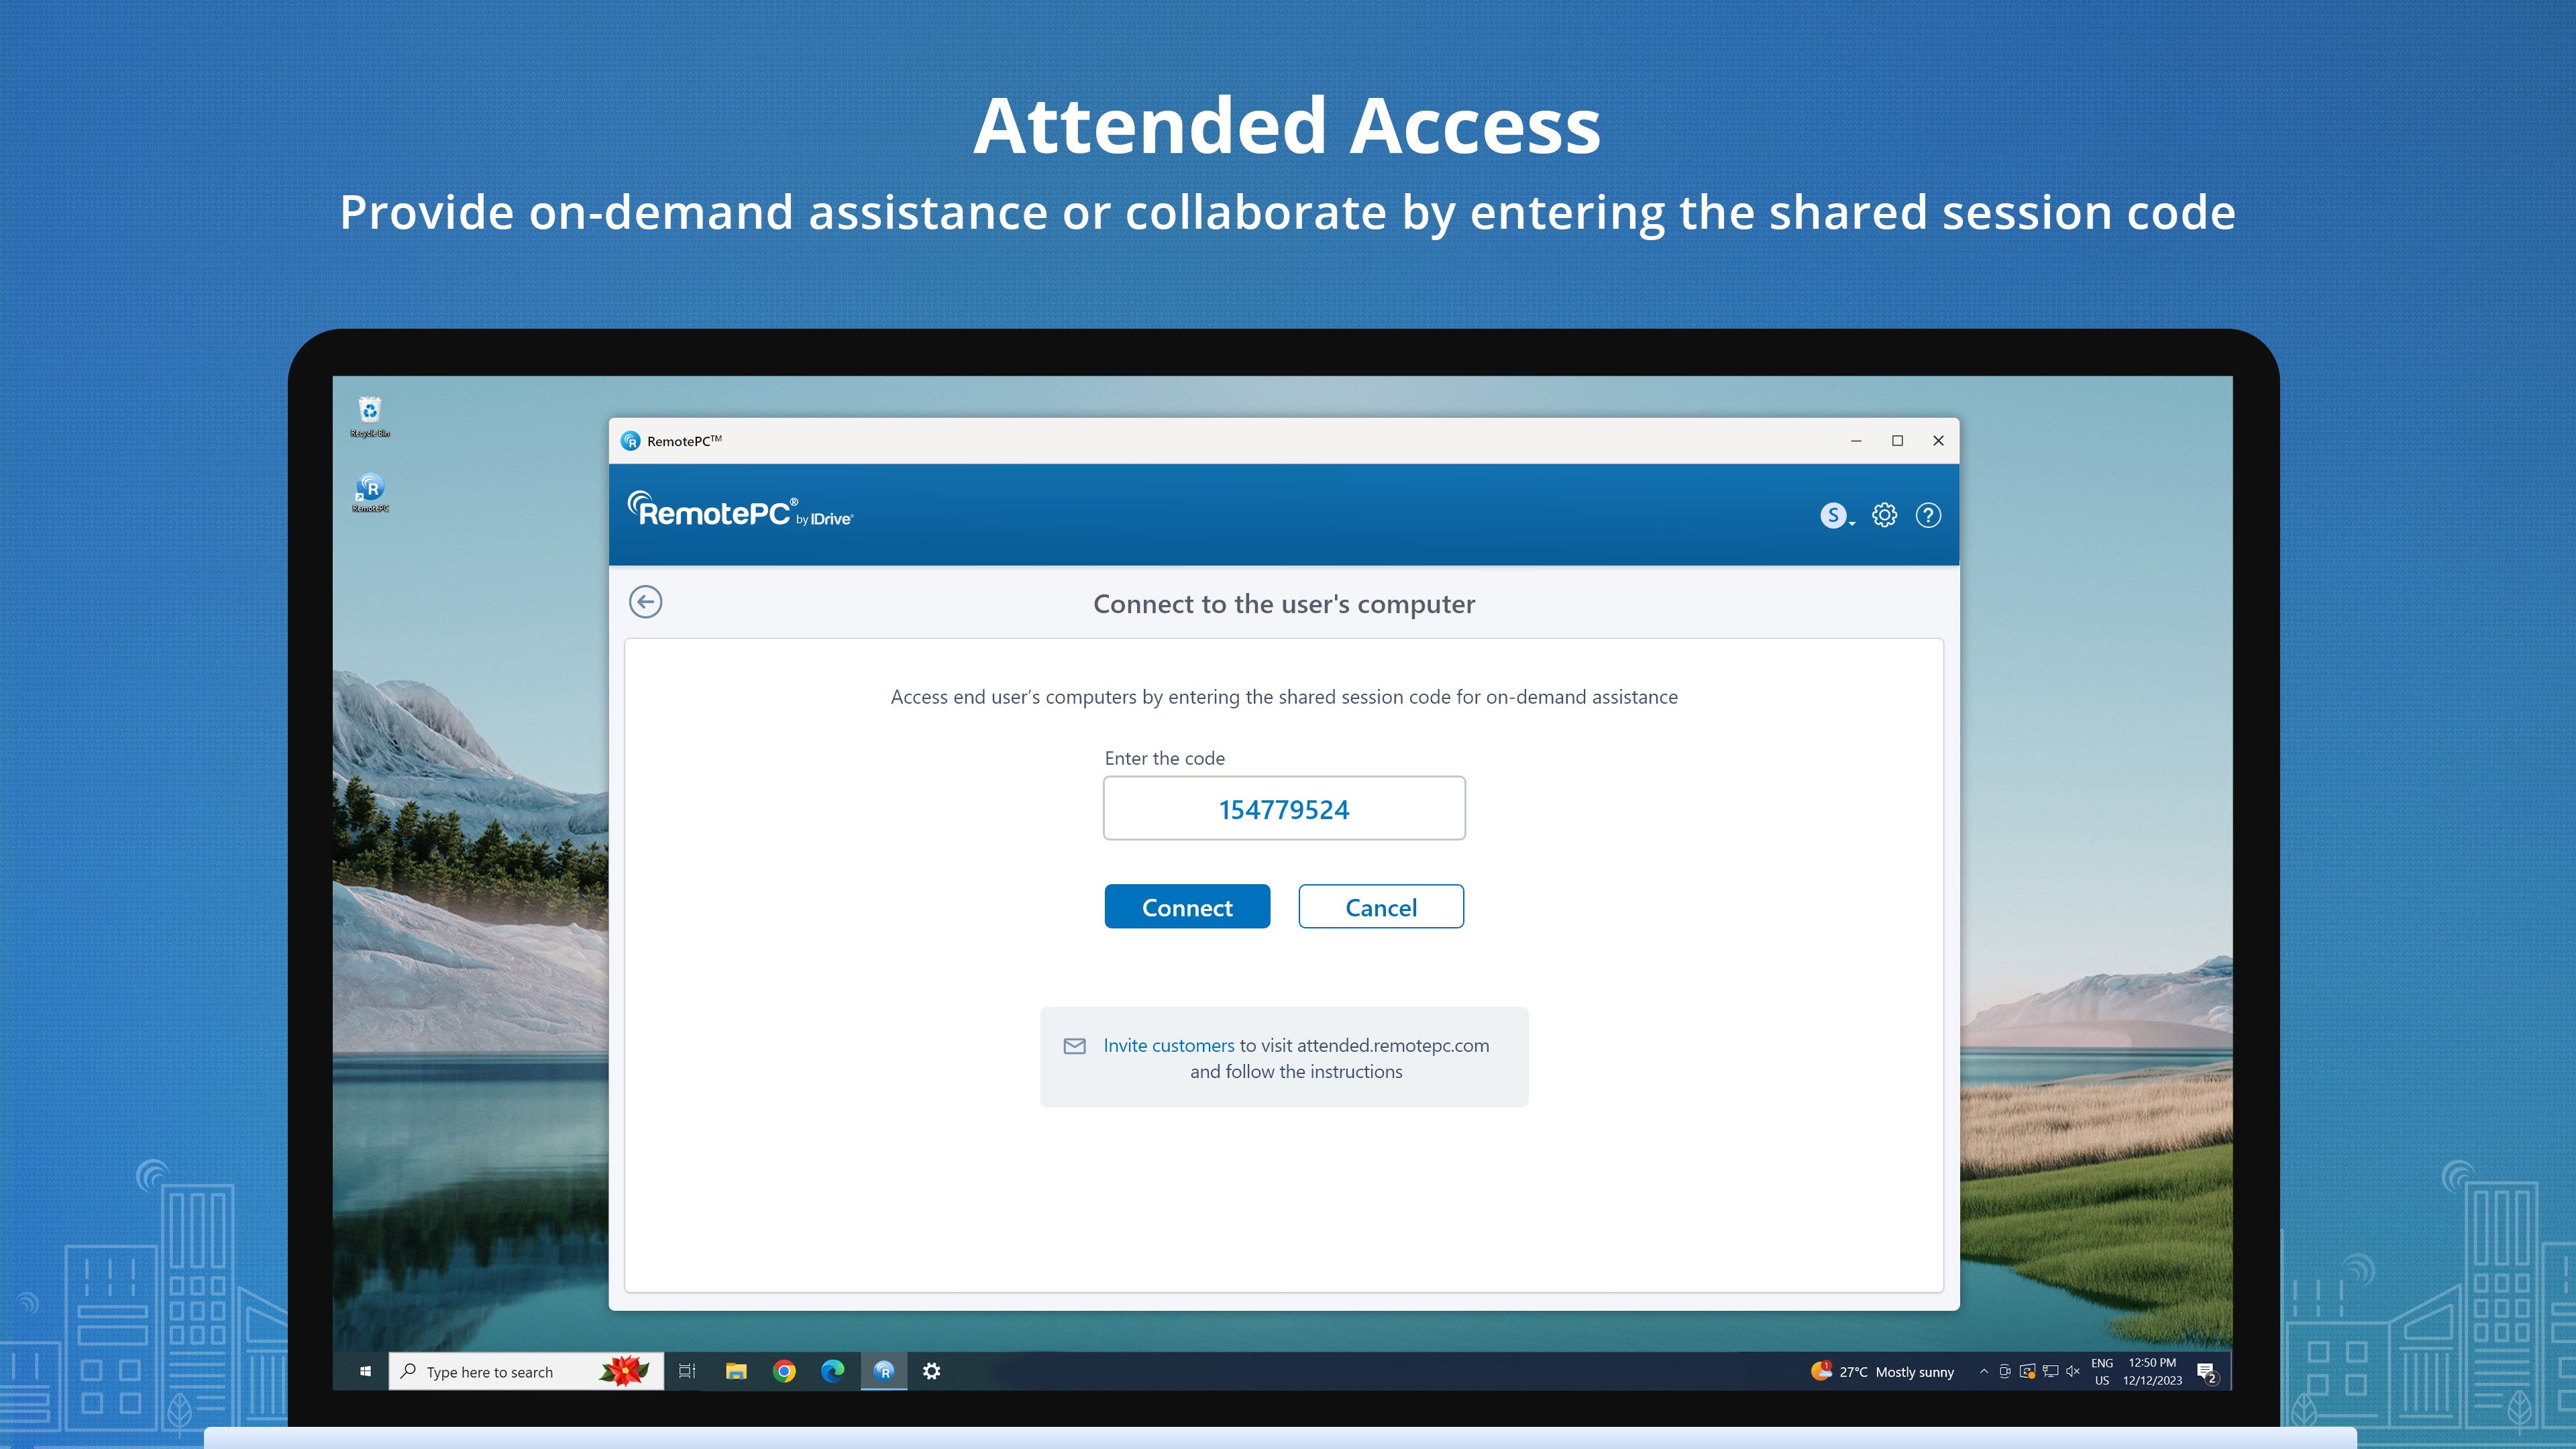Open the RemotePC help question mark icon
Image resolution: width=2576 pixels, height=1449 pixels.
coord(1928,515)
